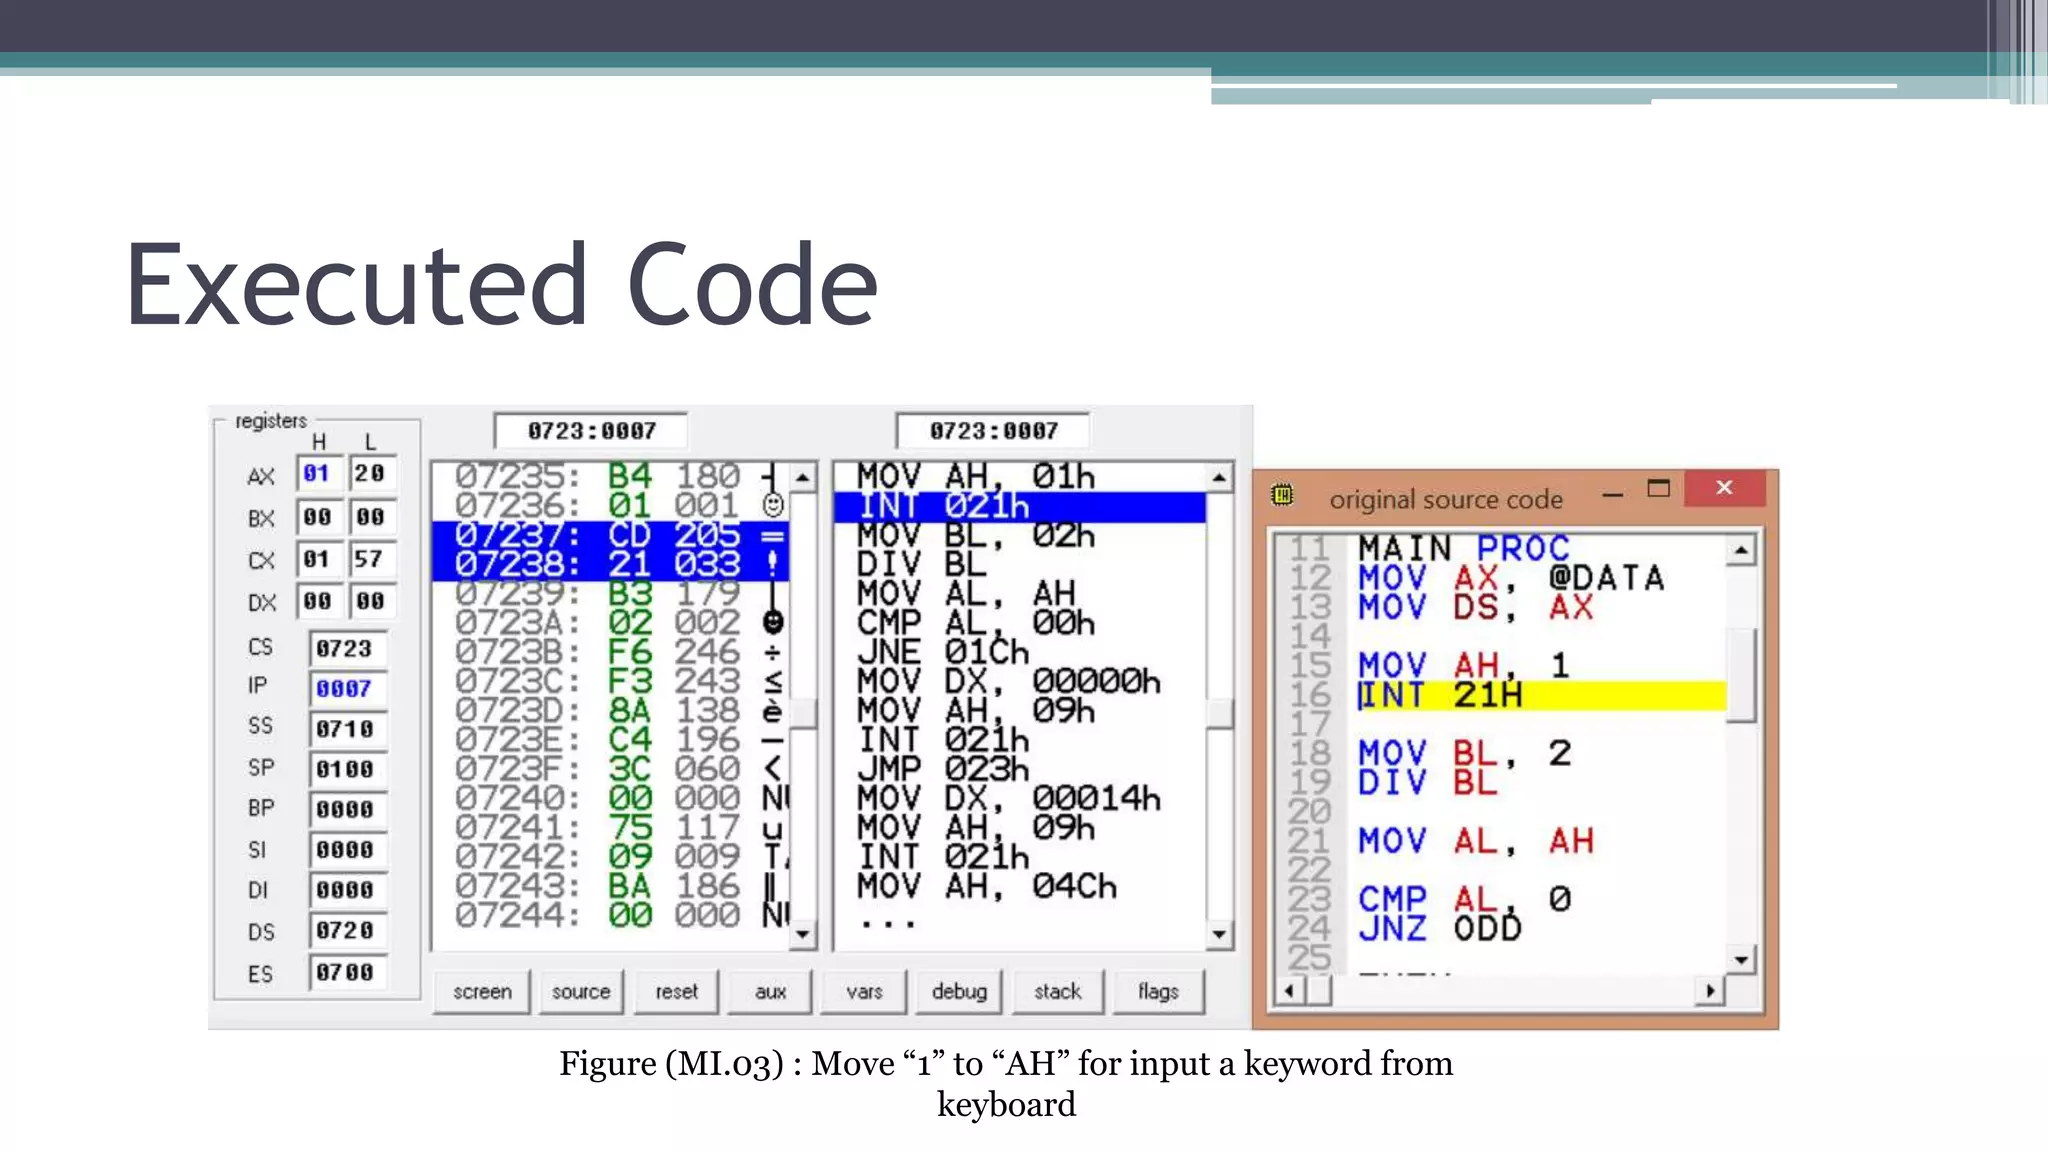Click the DS register field 0720

(346, 931)
